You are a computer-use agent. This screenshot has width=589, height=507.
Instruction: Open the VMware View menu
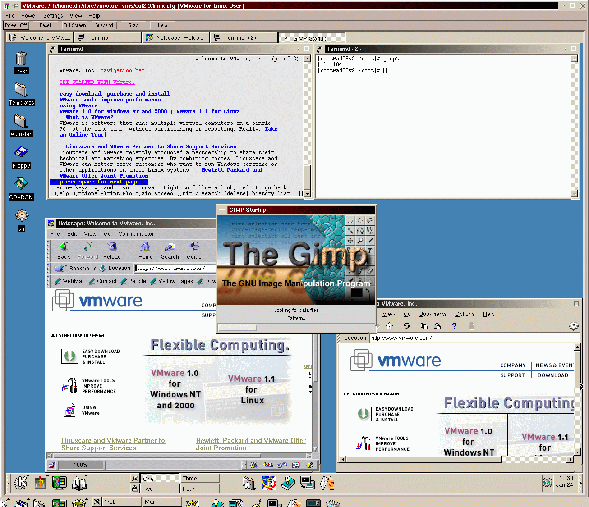76,16
